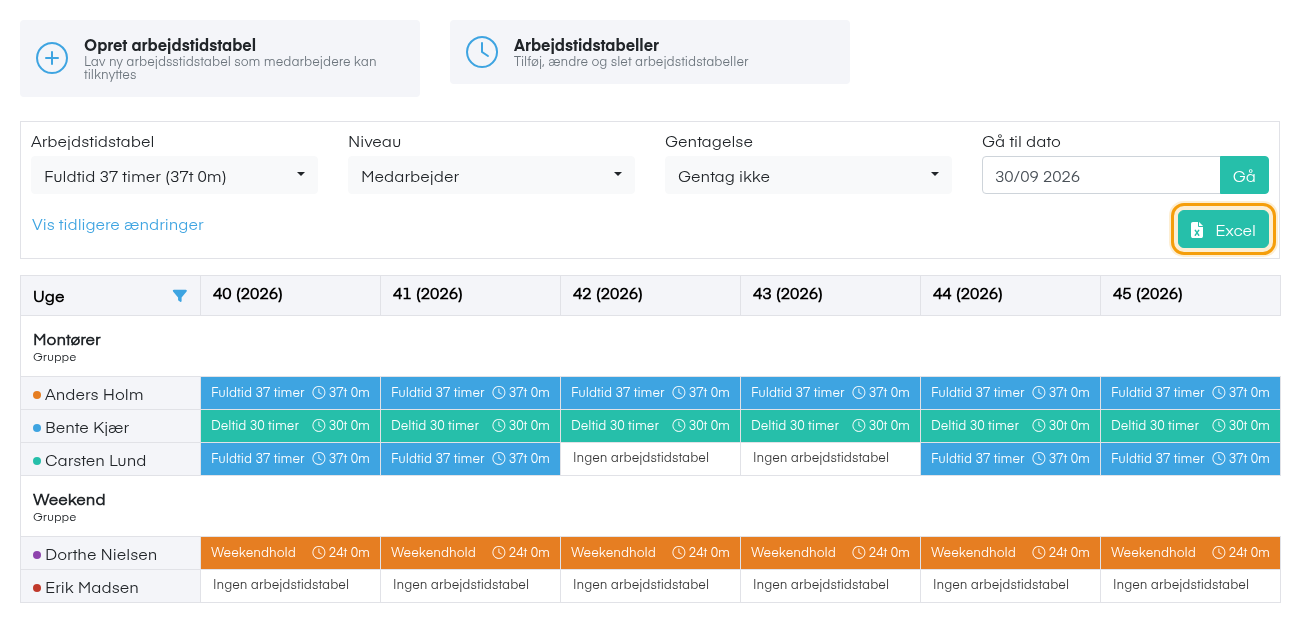Image resolution: width=1300 pixels, height=623 pixels.
Task: Open the Gentagelse dropdown
Action: coord(808,176)
